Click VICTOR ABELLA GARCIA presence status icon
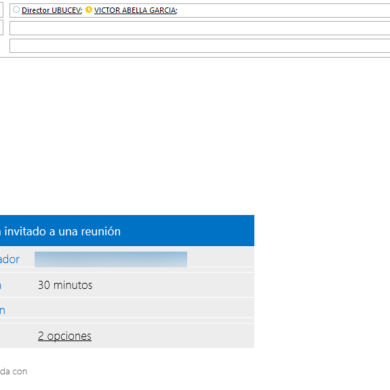This screenshot has width=390, height=390. (x=89, y=10)
